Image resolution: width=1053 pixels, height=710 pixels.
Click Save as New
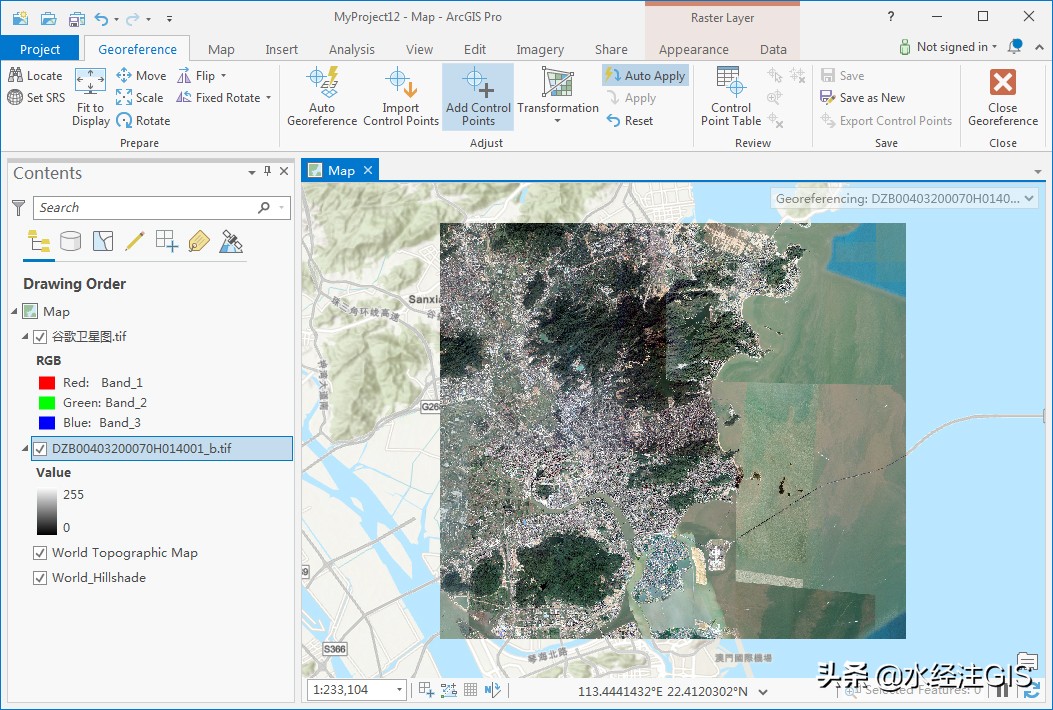click(x=862, y=98)
